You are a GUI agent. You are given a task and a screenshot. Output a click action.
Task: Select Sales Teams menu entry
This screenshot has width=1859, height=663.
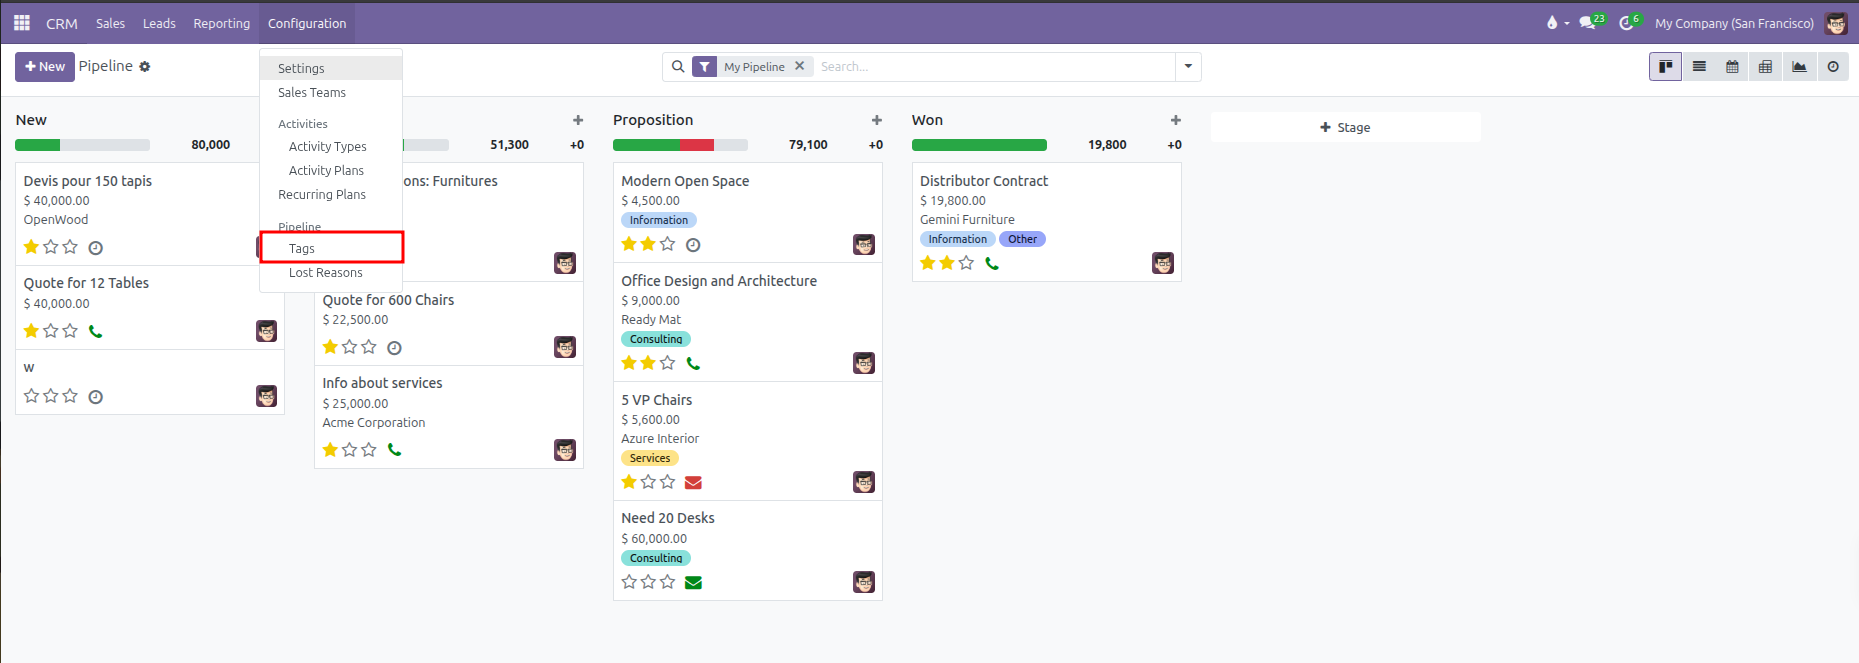coord(331,93)
